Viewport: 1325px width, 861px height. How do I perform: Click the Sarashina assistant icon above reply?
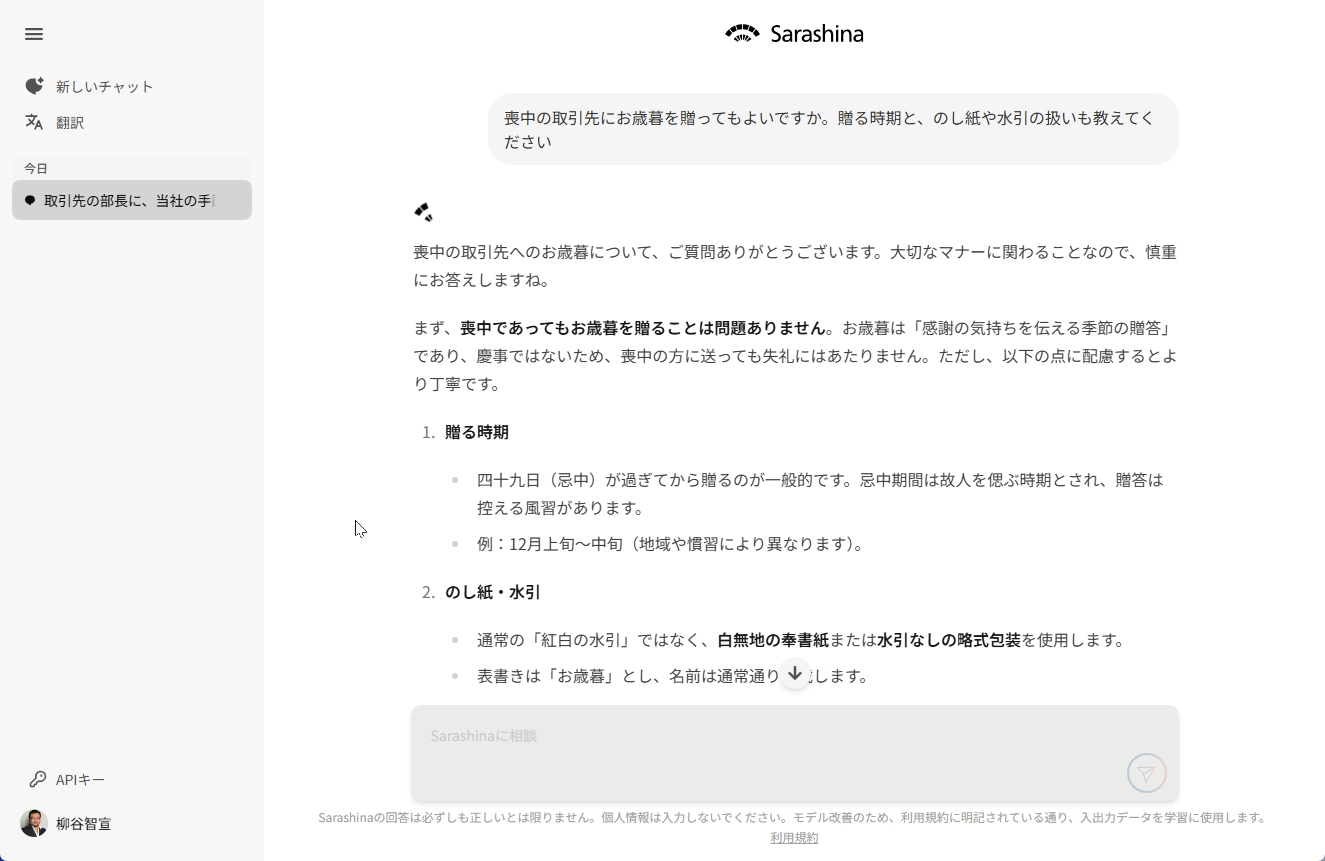click(423, 211)
